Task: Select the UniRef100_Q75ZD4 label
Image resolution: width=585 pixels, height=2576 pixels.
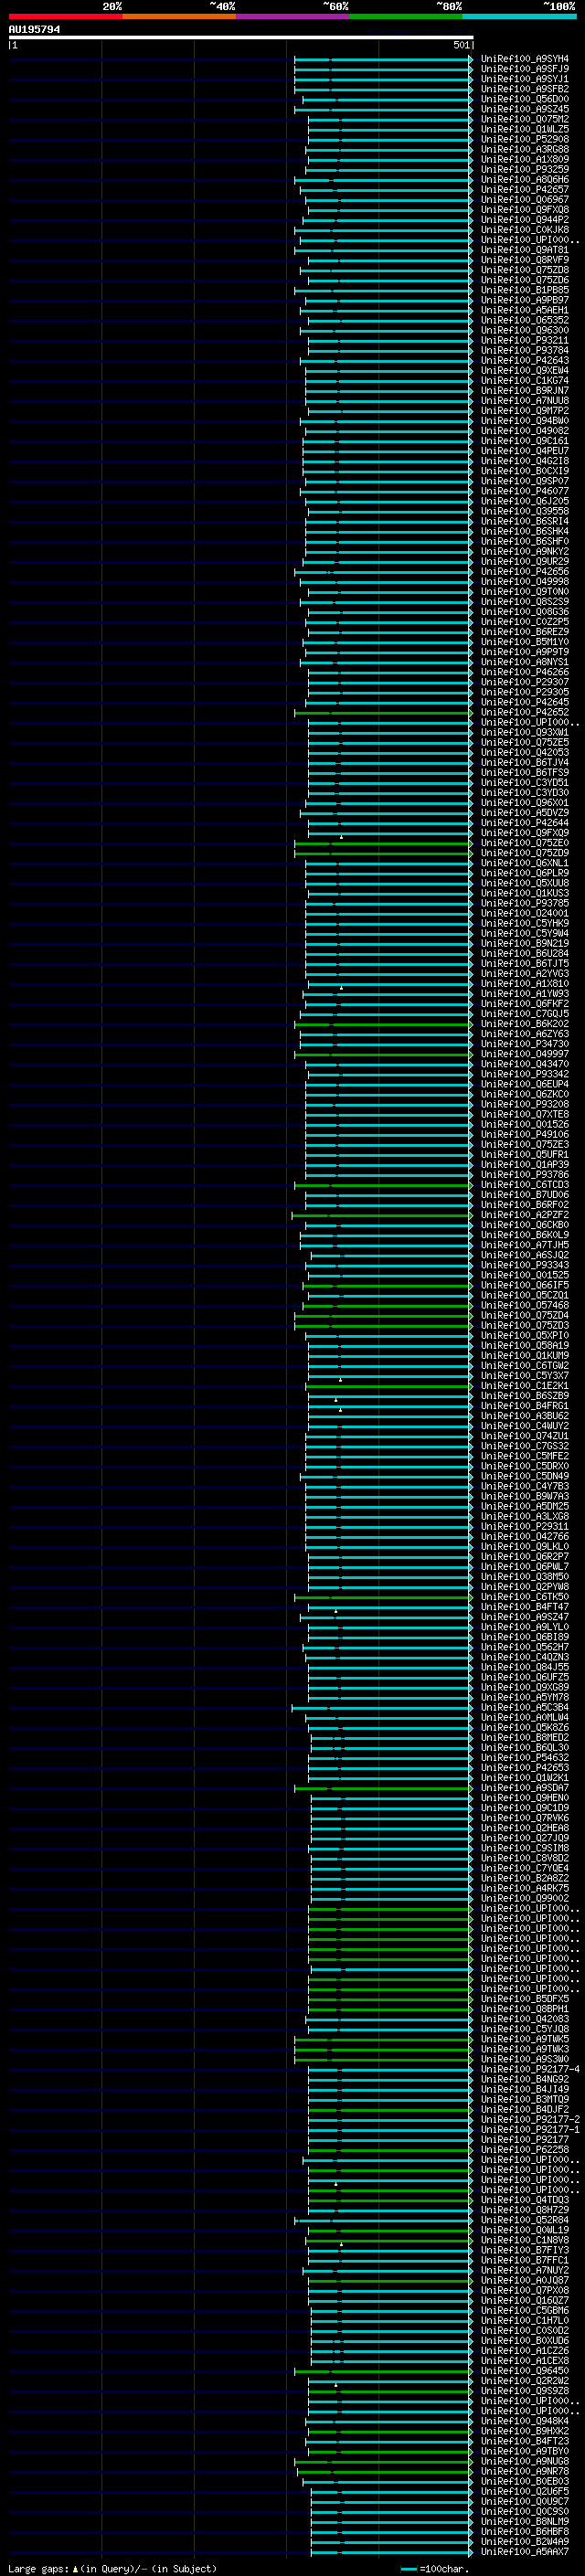Action: click(524, 1315)
